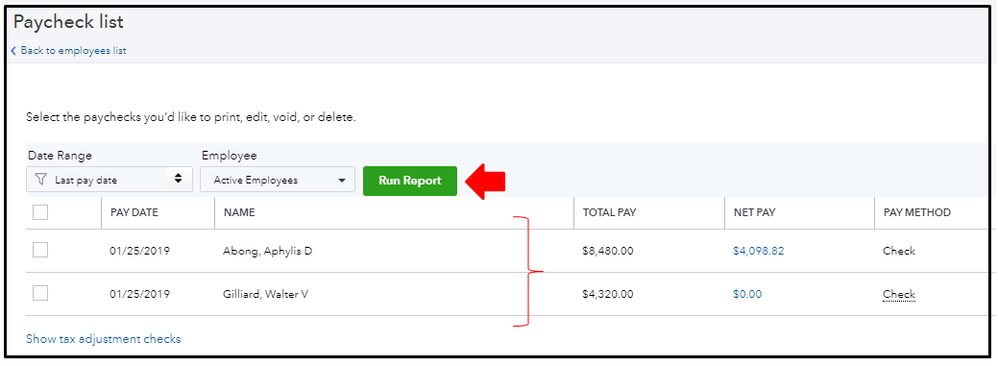Click the Run Report button
The image size is (998, 366).
click(x=410, y=181)
